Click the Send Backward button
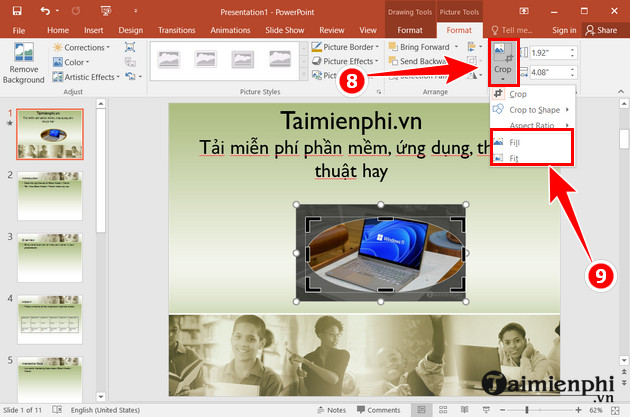This screenshot has height=417, width=630. pos(418,61)
